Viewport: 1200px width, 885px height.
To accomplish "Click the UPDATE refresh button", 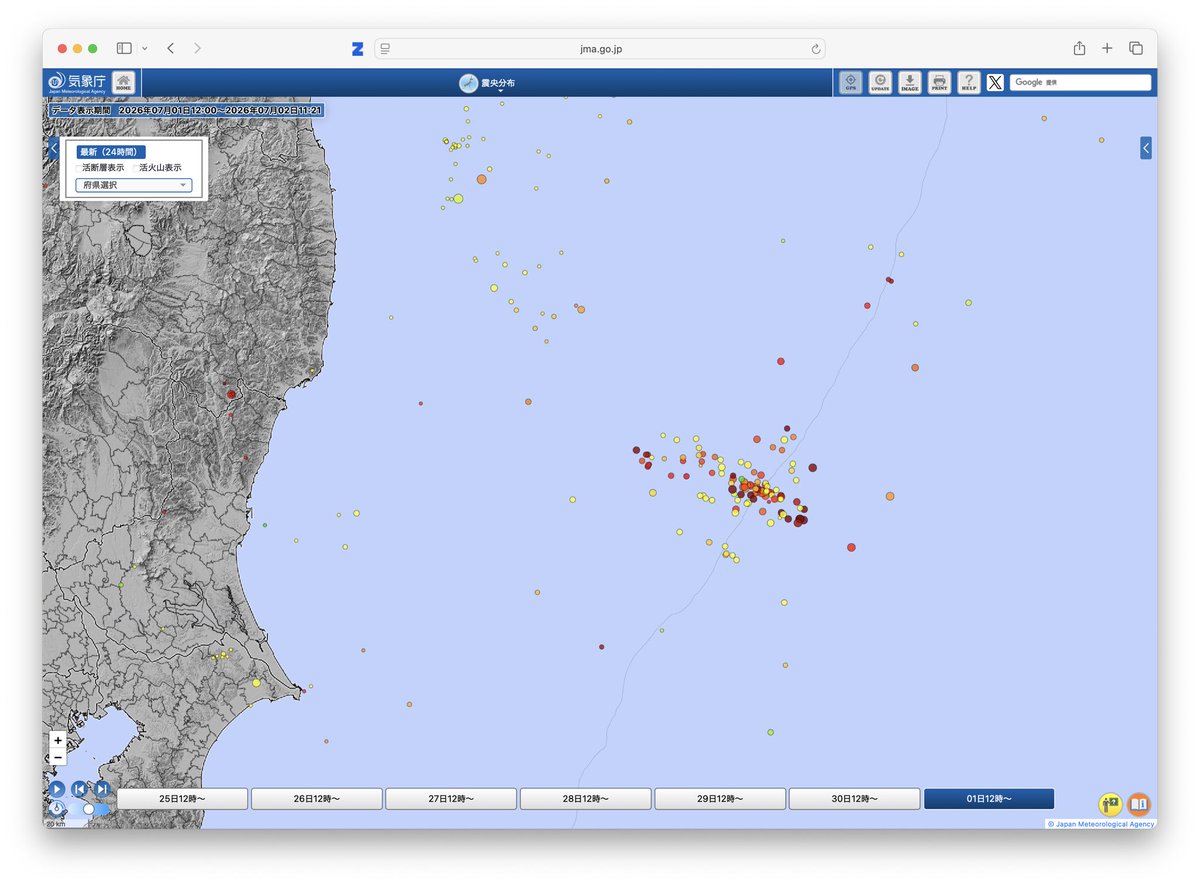I will point(880,82).
